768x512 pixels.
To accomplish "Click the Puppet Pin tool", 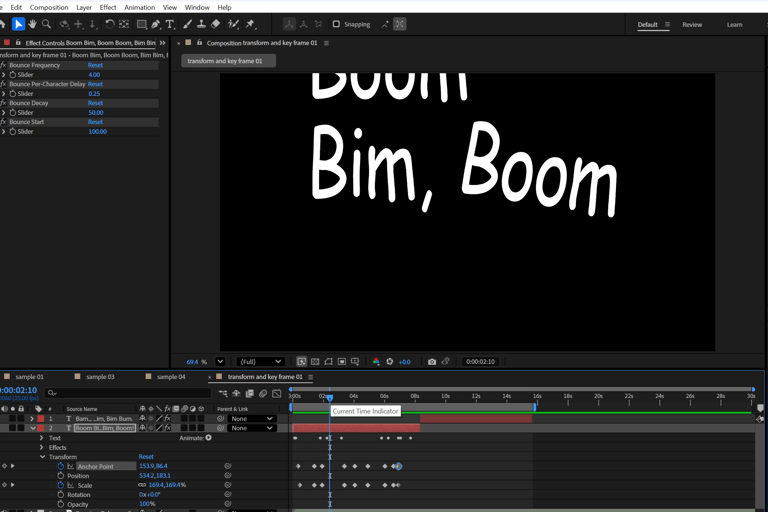I will click(250, 24).
